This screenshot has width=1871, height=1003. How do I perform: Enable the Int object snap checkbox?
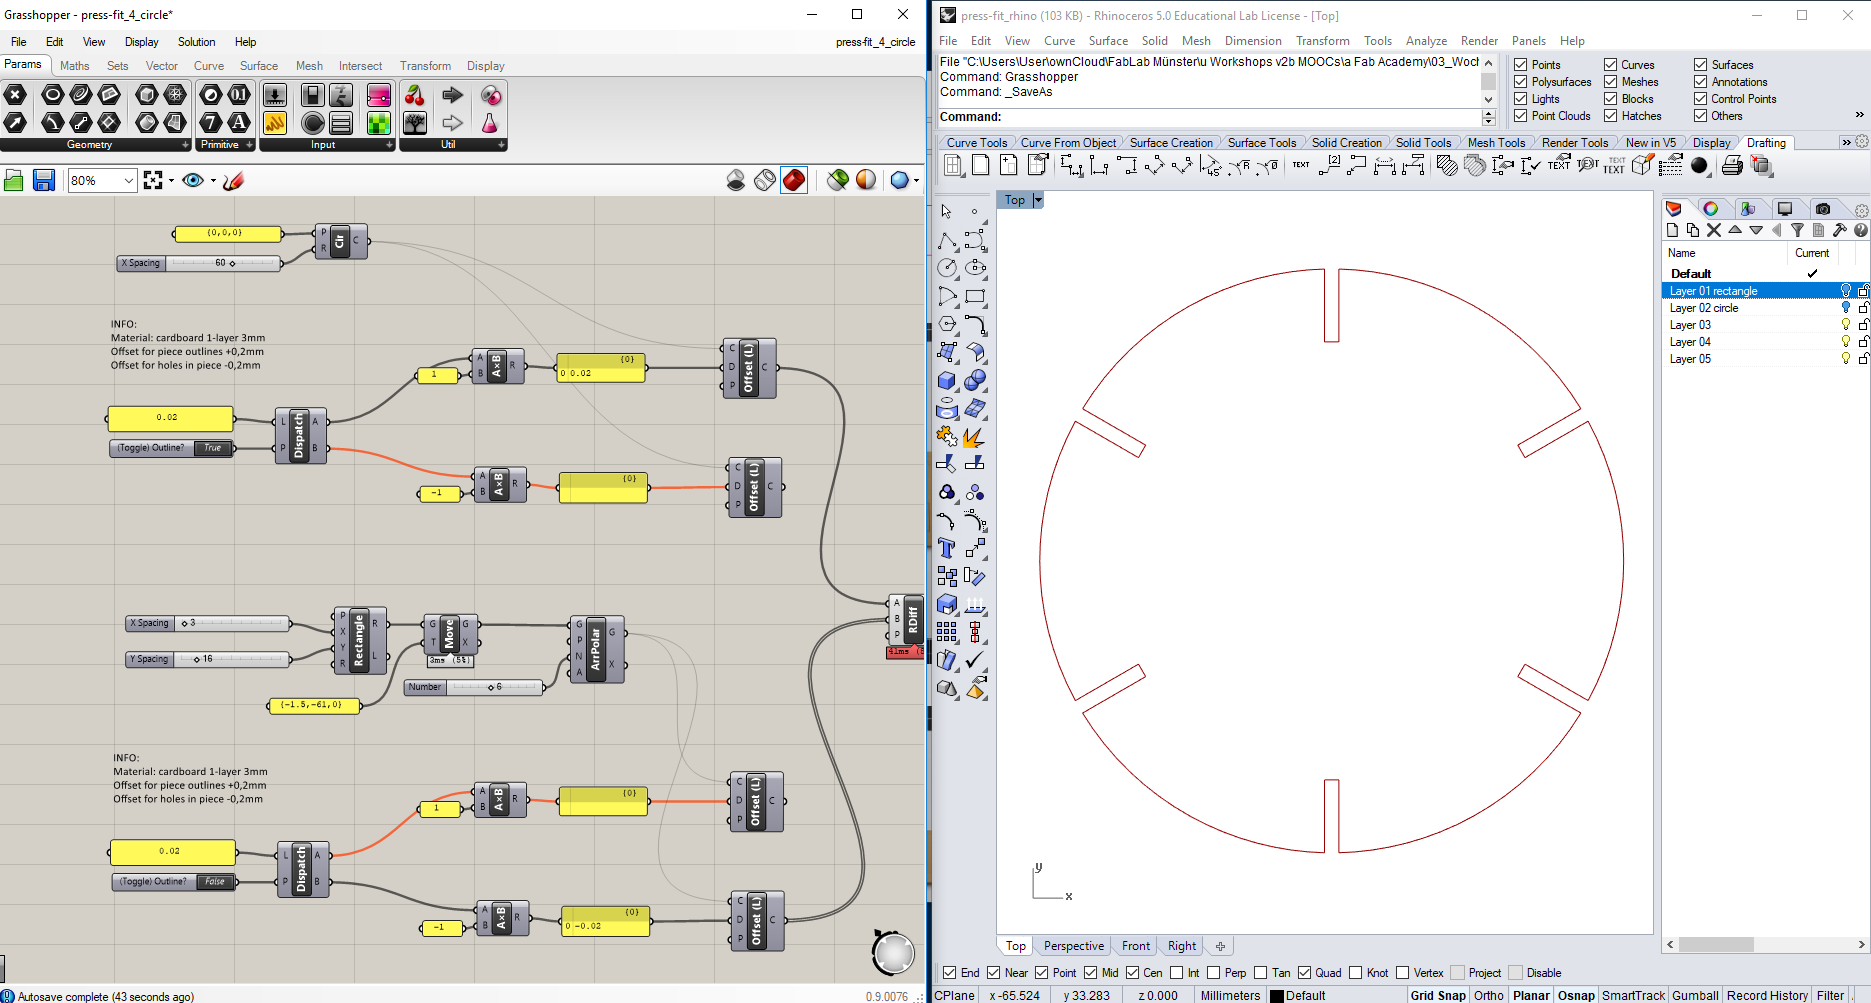click(1177, 973)
